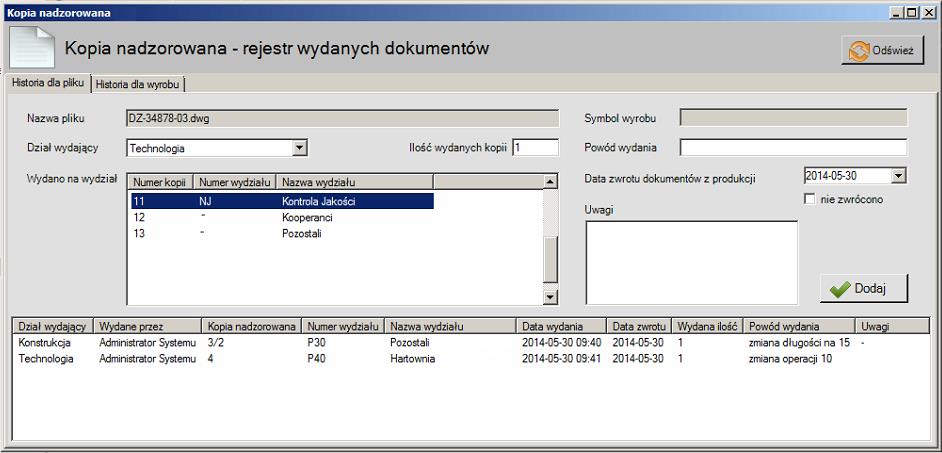Open the return date picker dropdown
942x453 pixels.
click(899, 175)
